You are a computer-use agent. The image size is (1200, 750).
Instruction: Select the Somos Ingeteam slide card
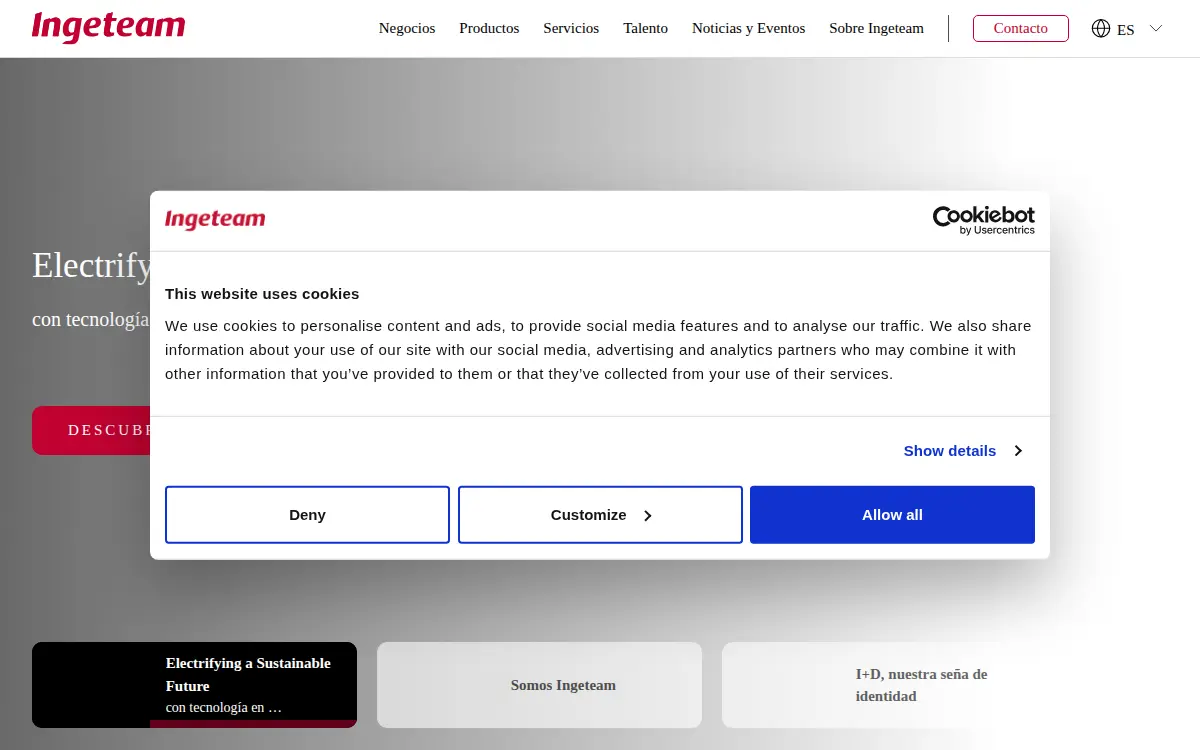tap(539, 685)
